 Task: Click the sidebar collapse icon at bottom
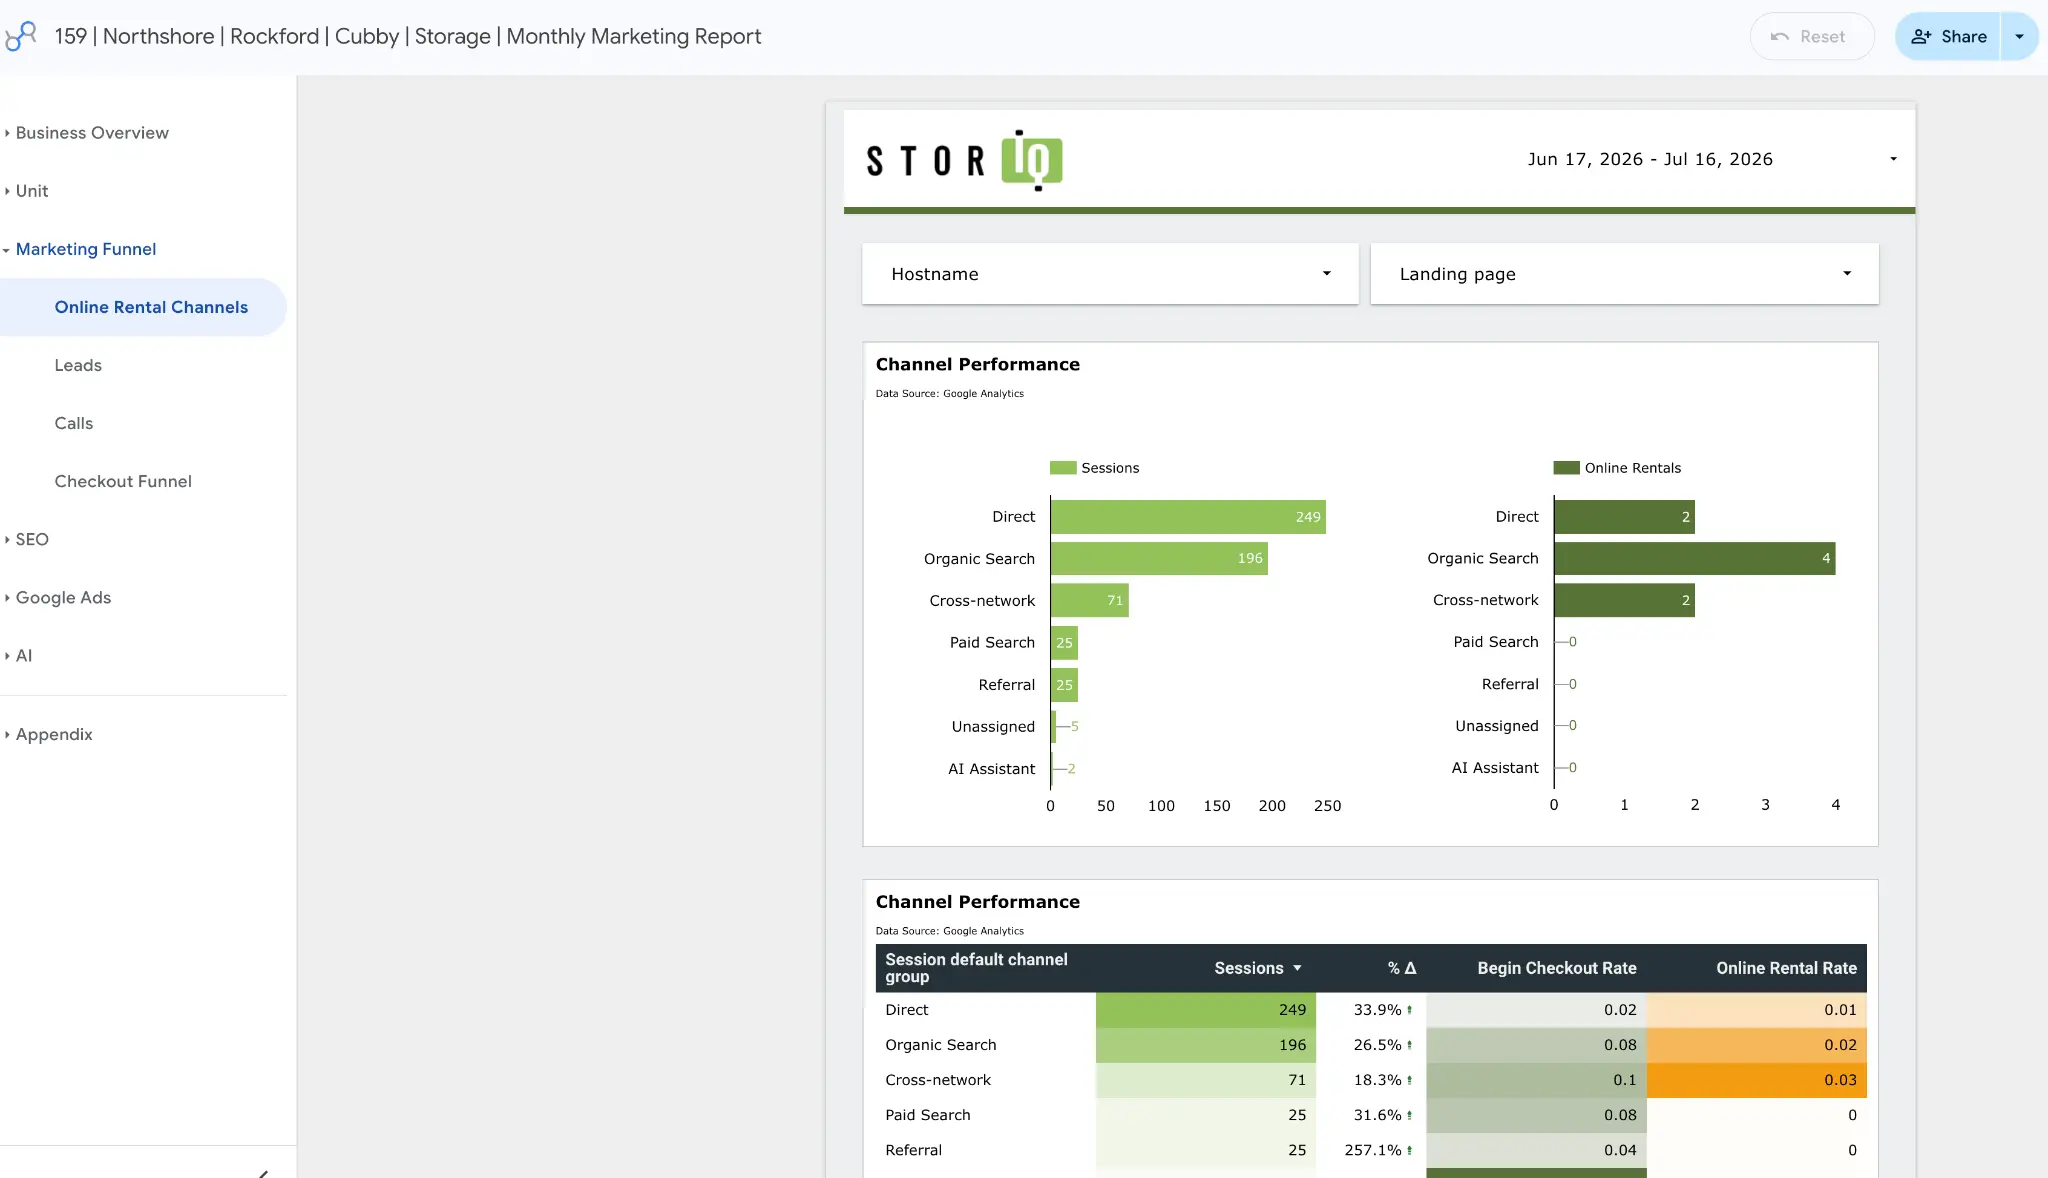[264, 1172]
